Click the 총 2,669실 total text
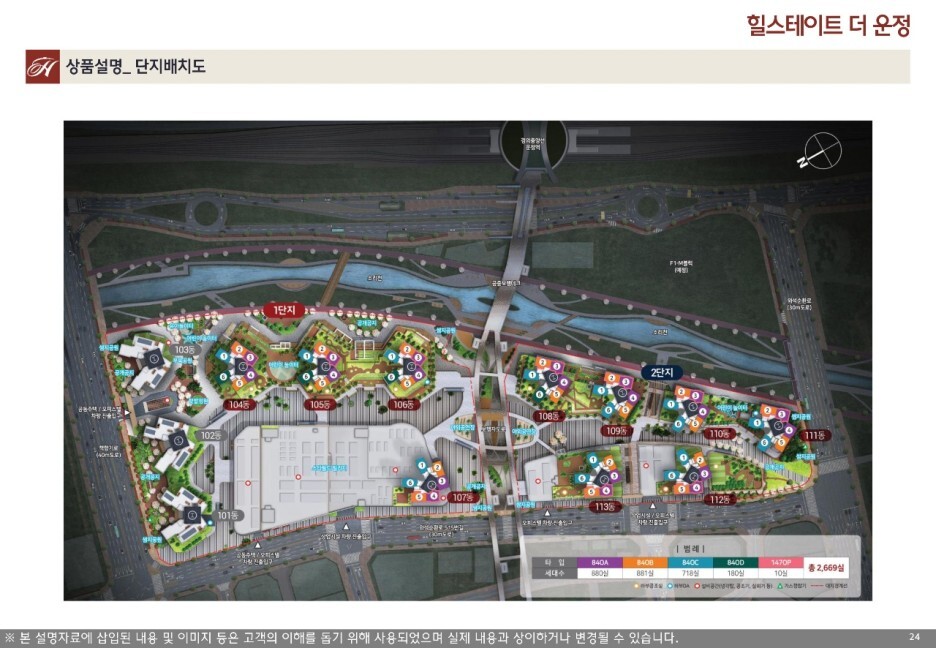The width and height of the screenshot is (936, 648). tap(826, 568)
